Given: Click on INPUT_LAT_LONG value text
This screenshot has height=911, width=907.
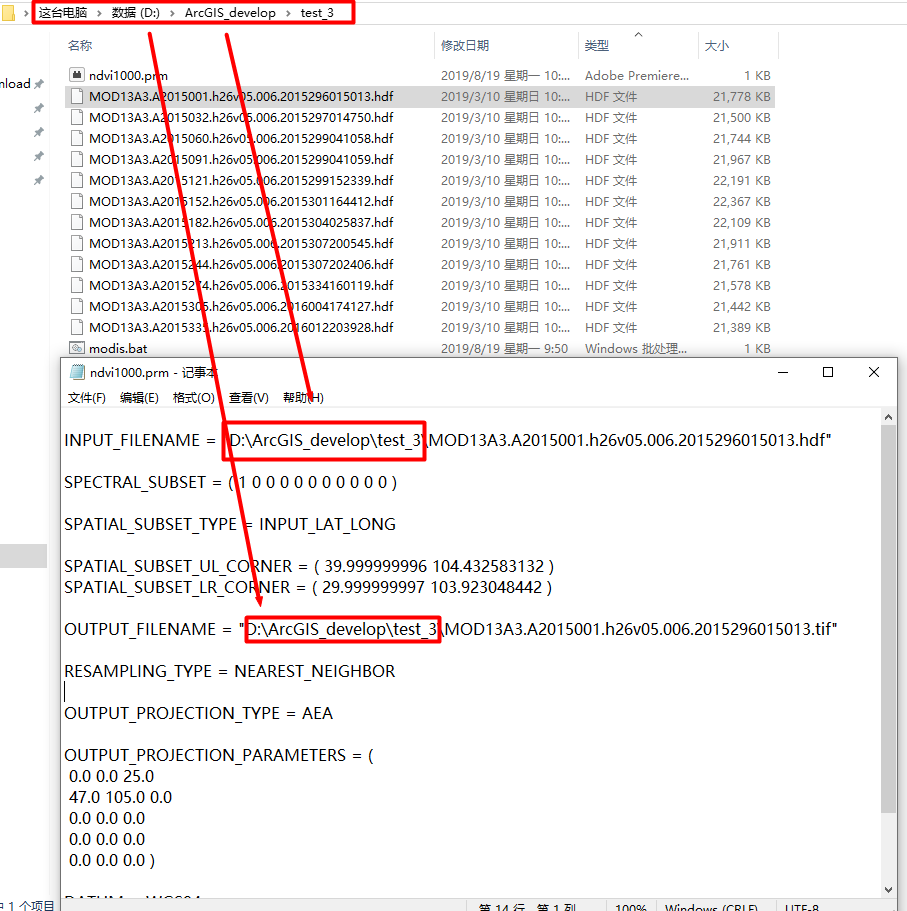Looking at the screenshot, I should 327,525.
